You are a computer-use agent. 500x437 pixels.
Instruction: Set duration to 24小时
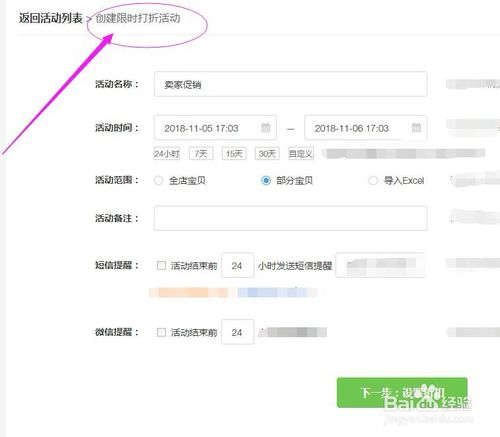point(167,154)
